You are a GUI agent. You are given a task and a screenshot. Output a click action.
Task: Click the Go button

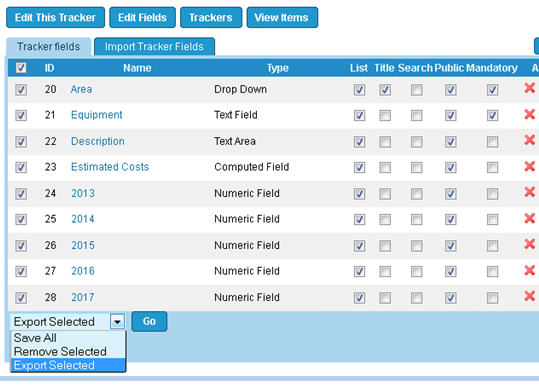[x=149, y=321]
